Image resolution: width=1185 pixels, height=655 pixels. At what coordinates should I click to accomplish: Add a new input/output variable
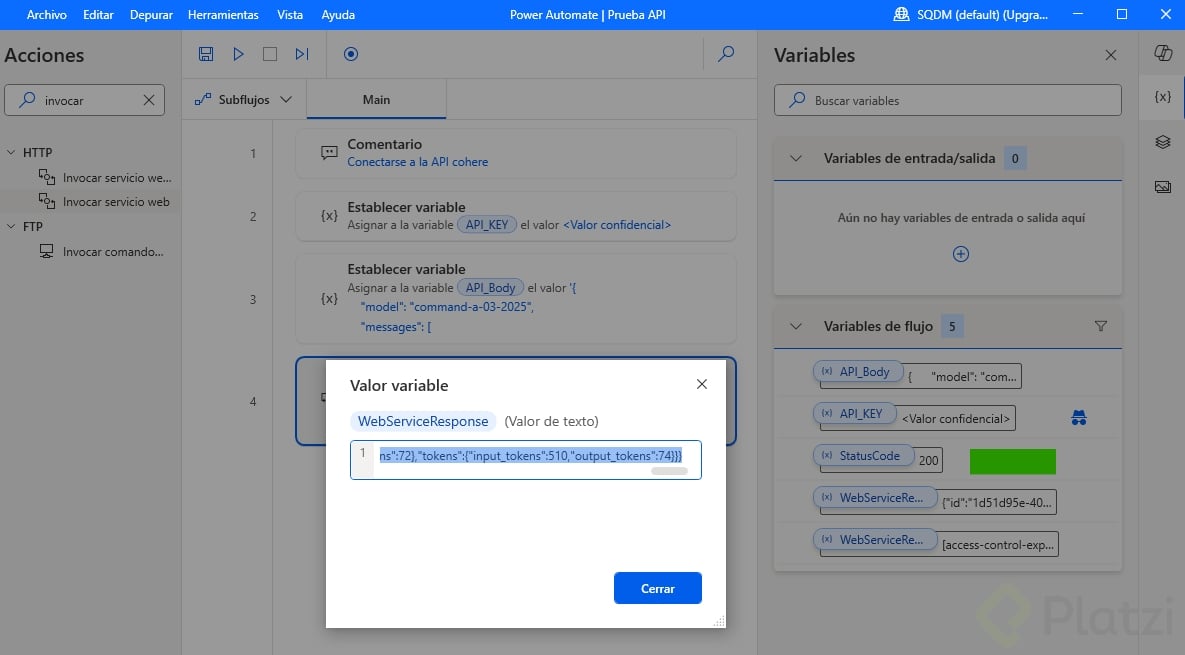(961, 254)
